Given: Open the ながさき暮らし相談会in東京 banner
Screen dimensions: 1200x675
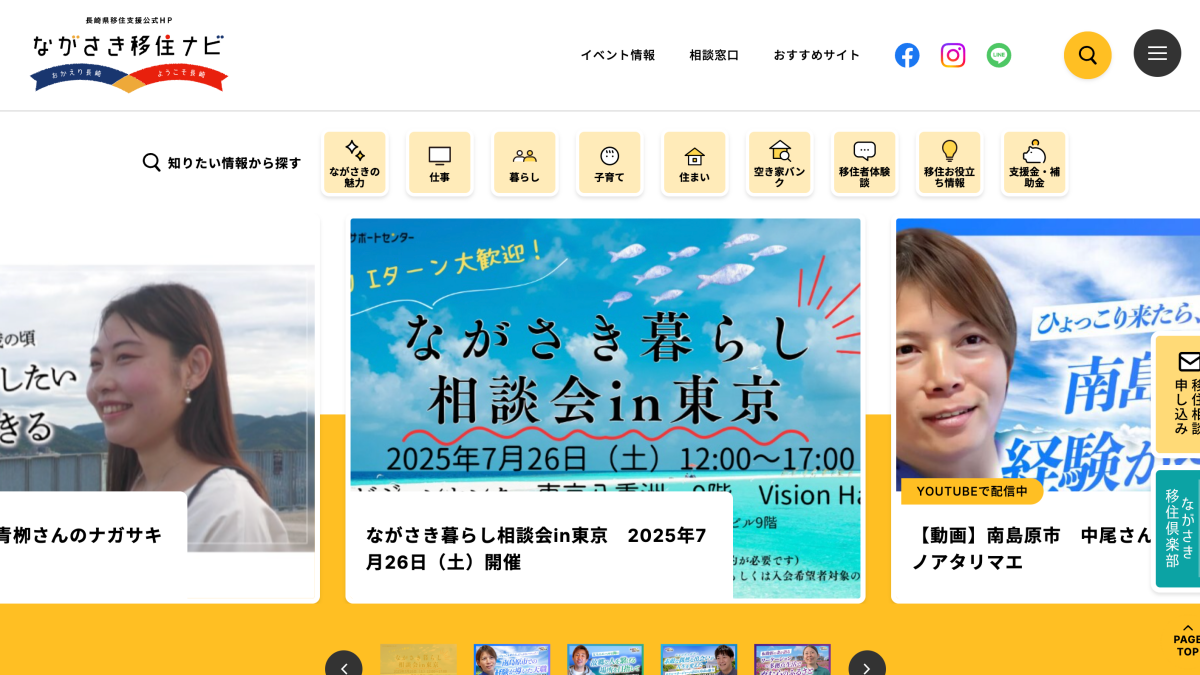Looking at the screenshot, I should (605, 410).
